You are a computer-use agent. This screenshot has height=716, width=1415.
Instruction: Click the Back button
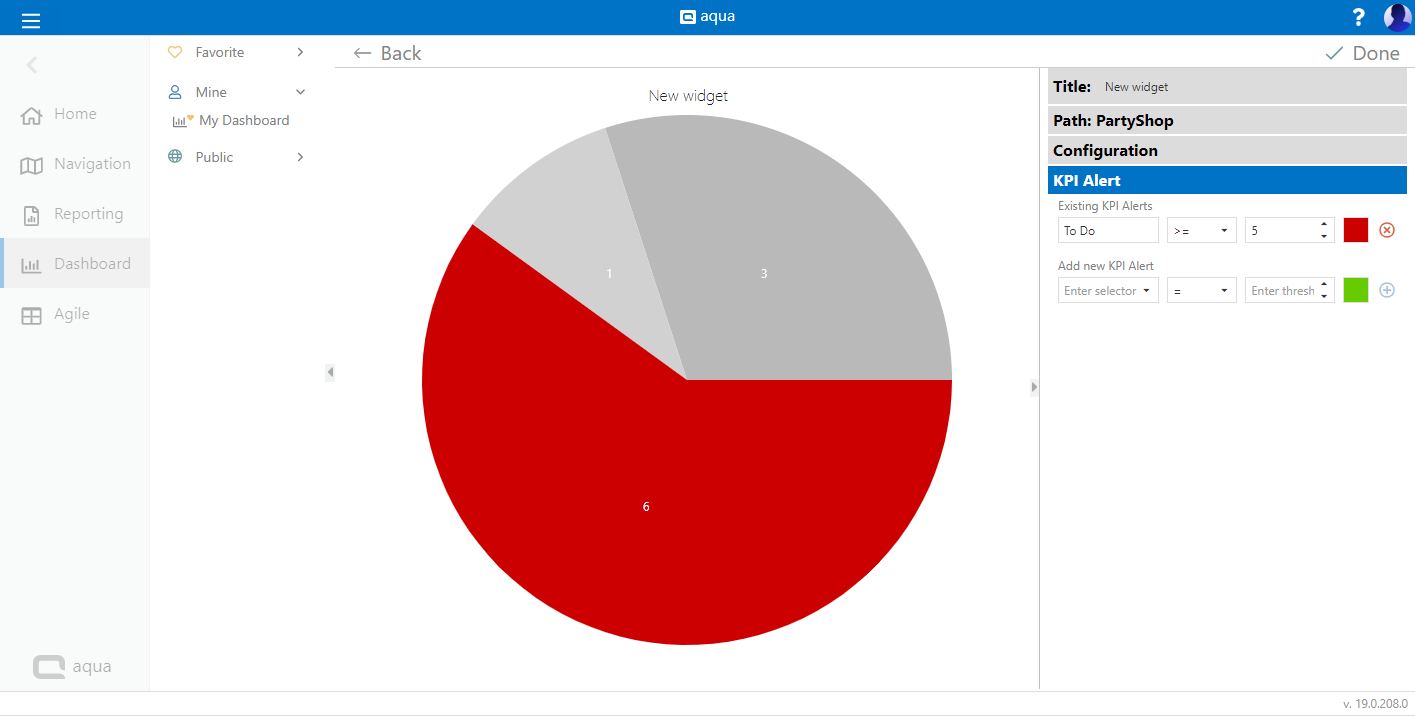(x=388, y=53)
